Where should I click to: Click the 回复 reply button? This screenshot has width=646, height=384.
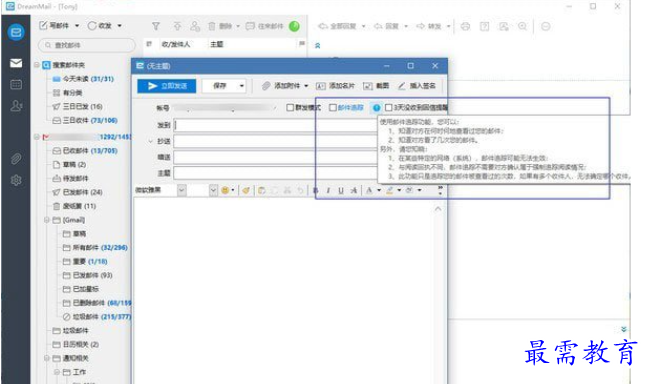pos(386,26)
